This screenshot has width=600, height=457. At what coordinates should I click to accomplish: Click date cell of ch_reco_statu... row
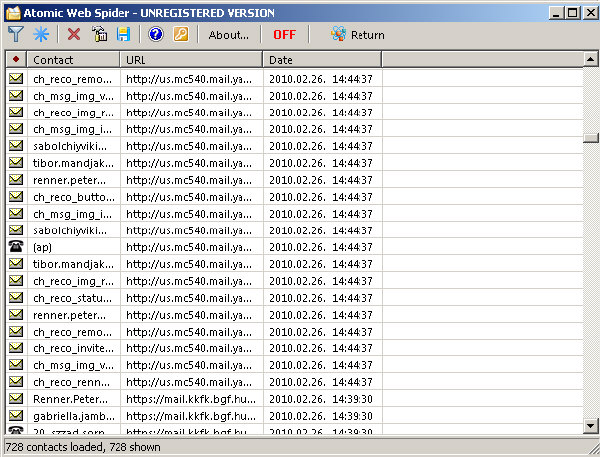pyautogui.click(x=321, y=298)
